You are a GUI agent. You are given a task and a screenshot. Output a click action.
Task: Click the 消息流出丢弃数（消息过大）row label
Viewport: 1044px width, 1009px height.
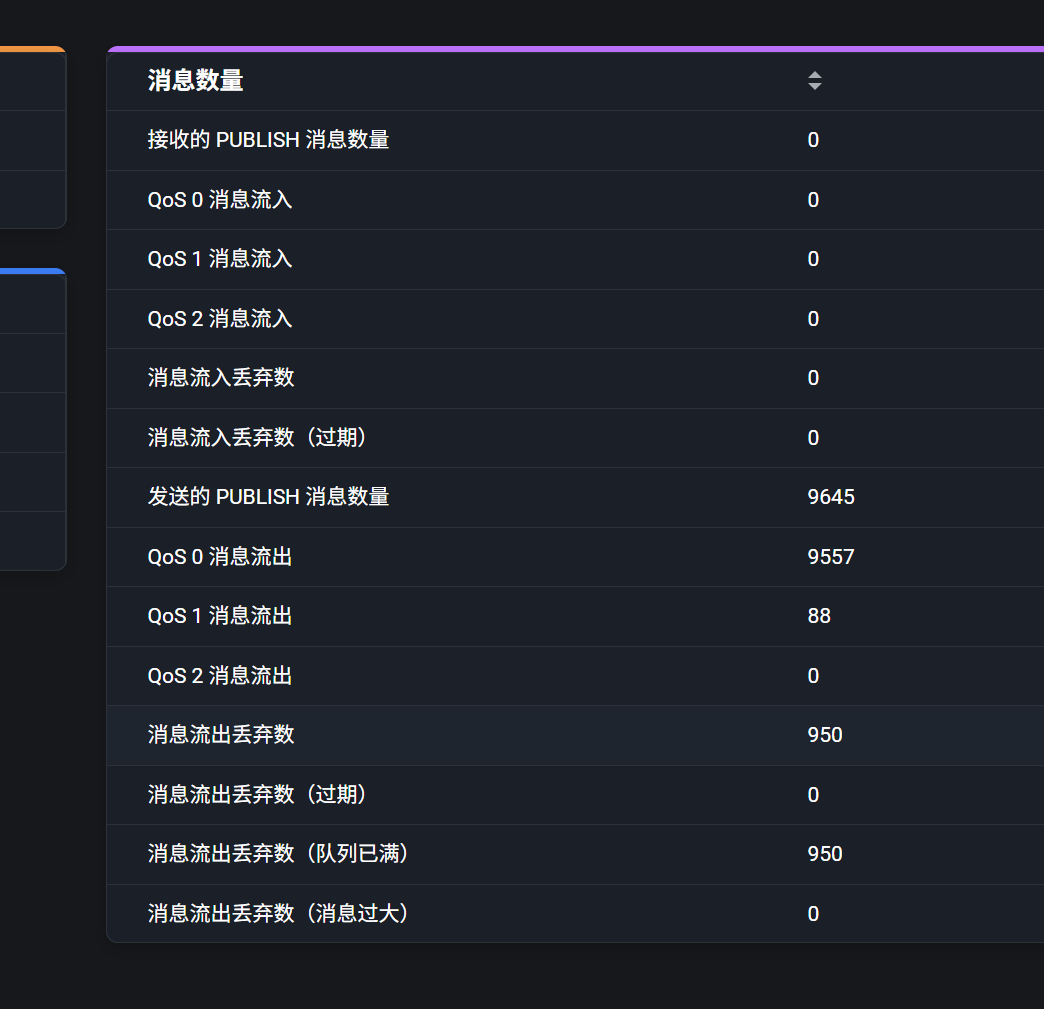click(279, 914)
